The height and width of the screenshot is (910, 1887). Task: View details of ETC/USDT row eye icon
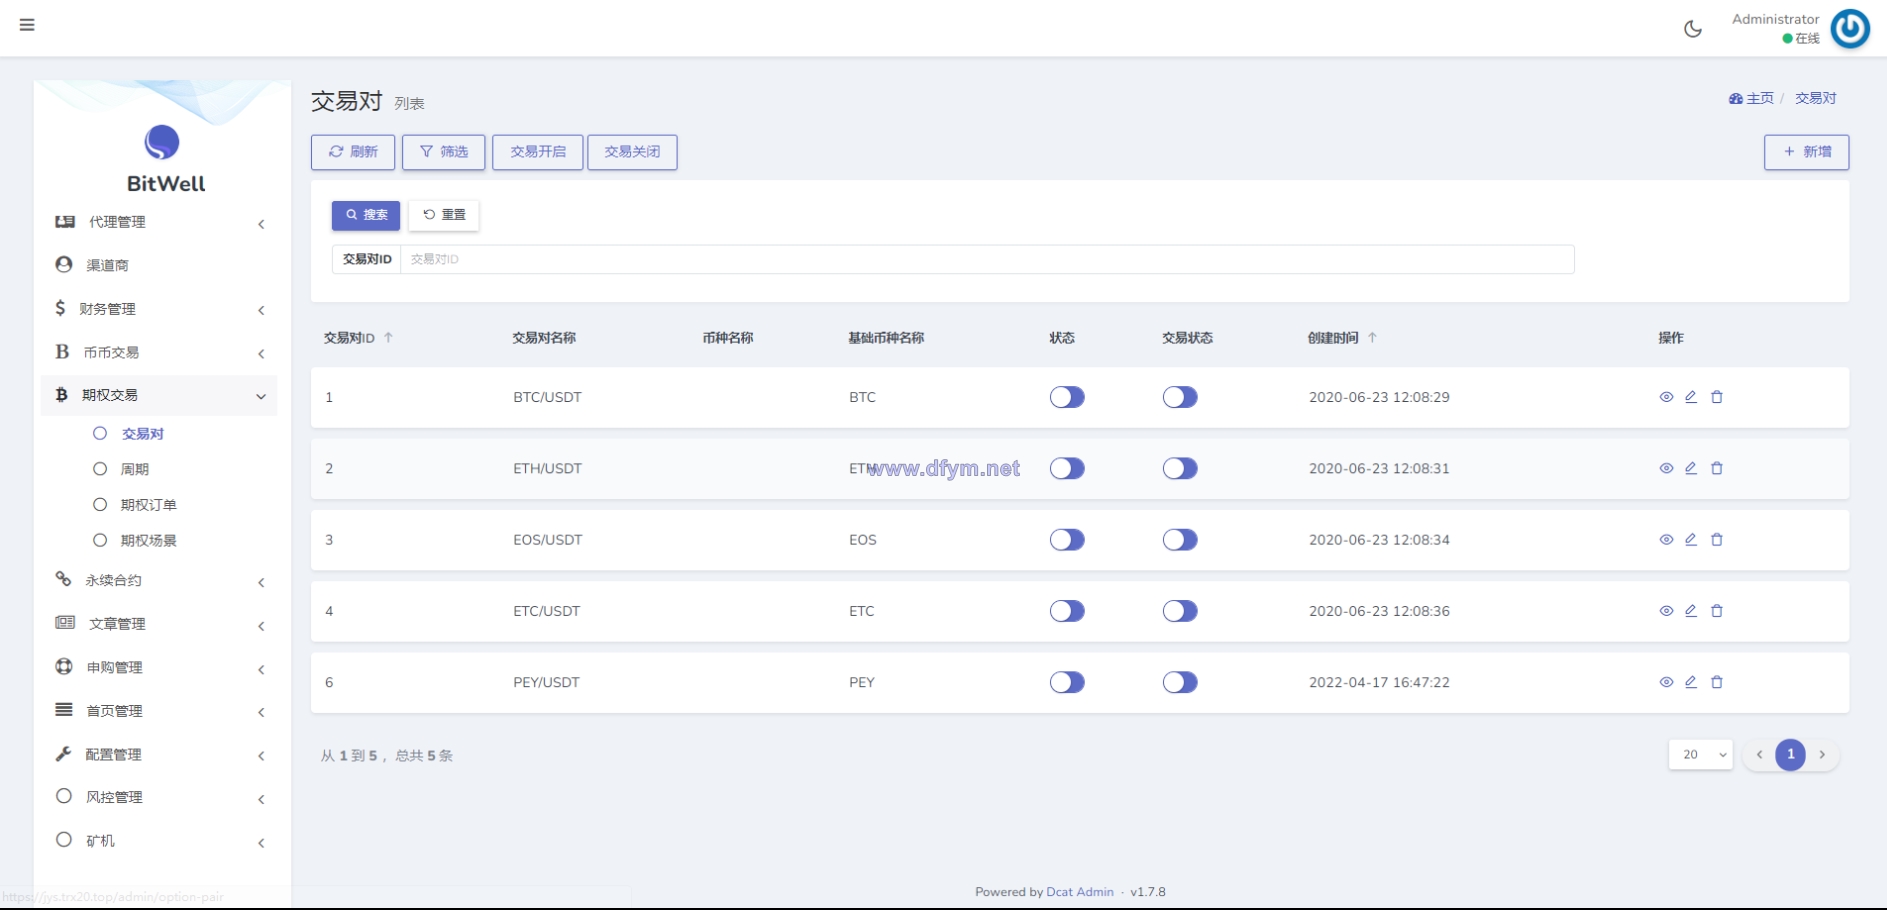(x=1666, y=611)
